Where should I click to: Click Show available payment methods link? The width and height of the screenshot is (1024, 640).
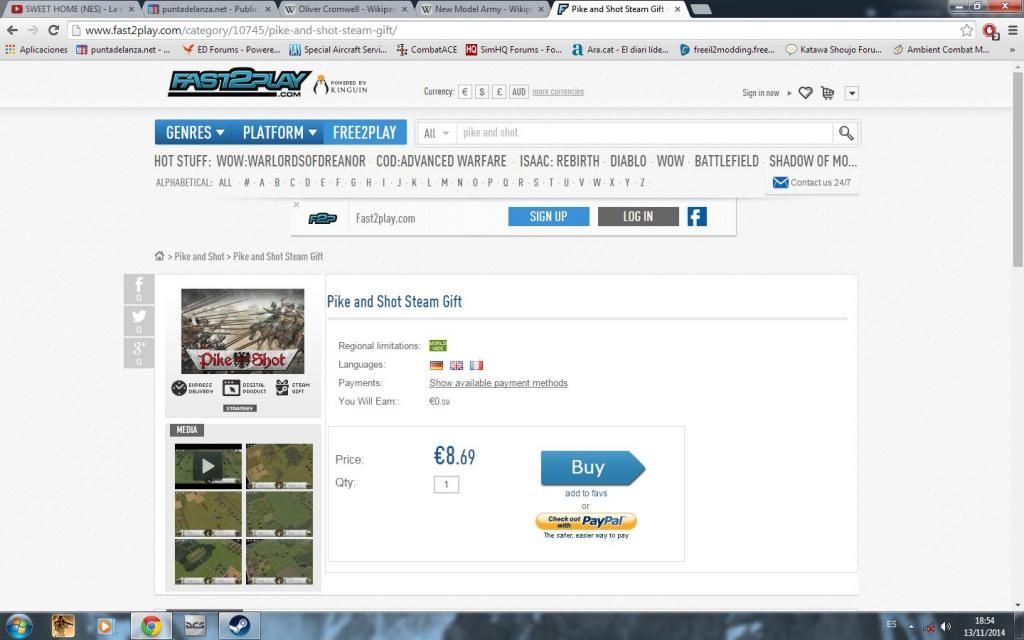(x=498, y=383)
